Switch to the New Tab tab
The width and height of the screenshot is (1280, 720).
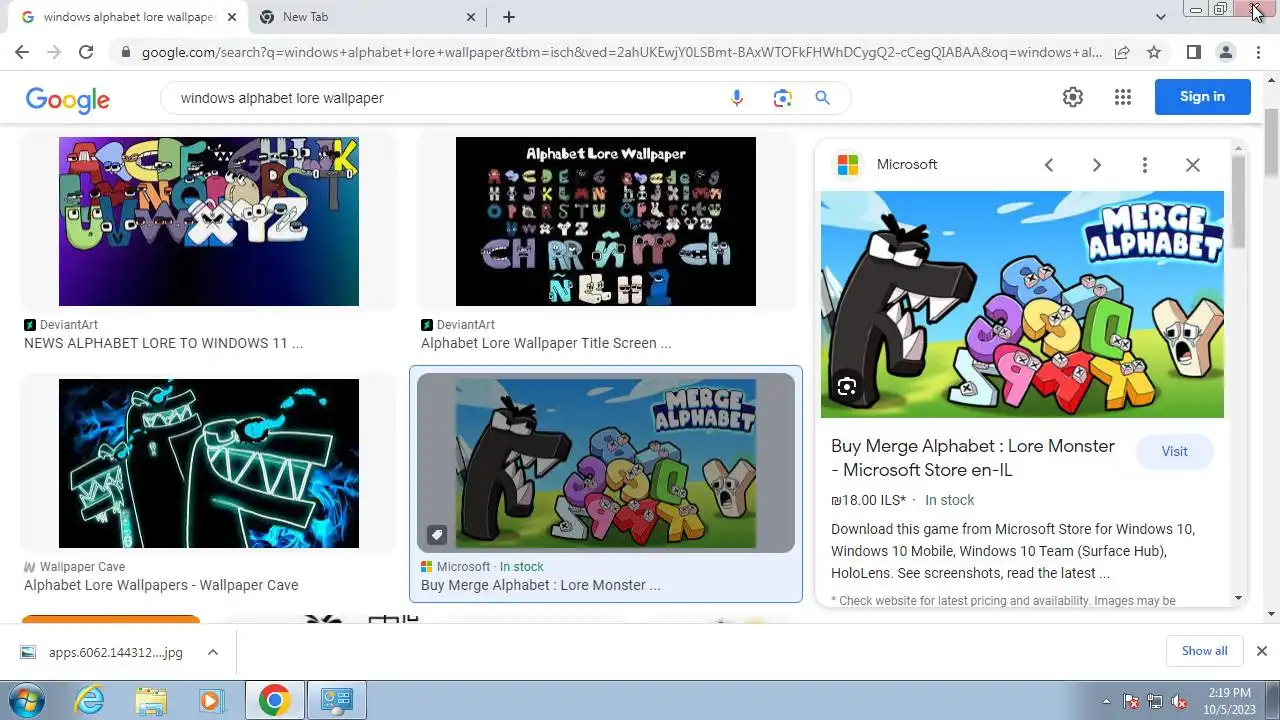click(367, 17)
